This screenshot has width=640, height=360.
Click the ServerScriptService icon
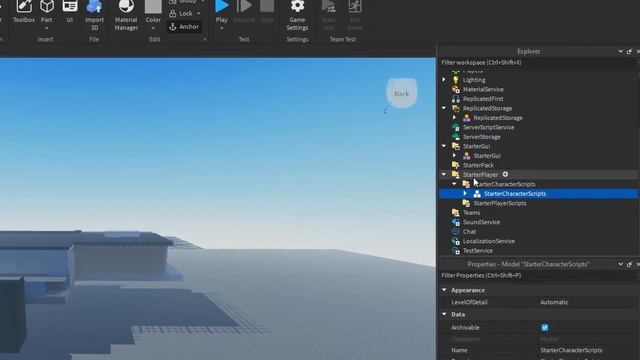(456, 127)
